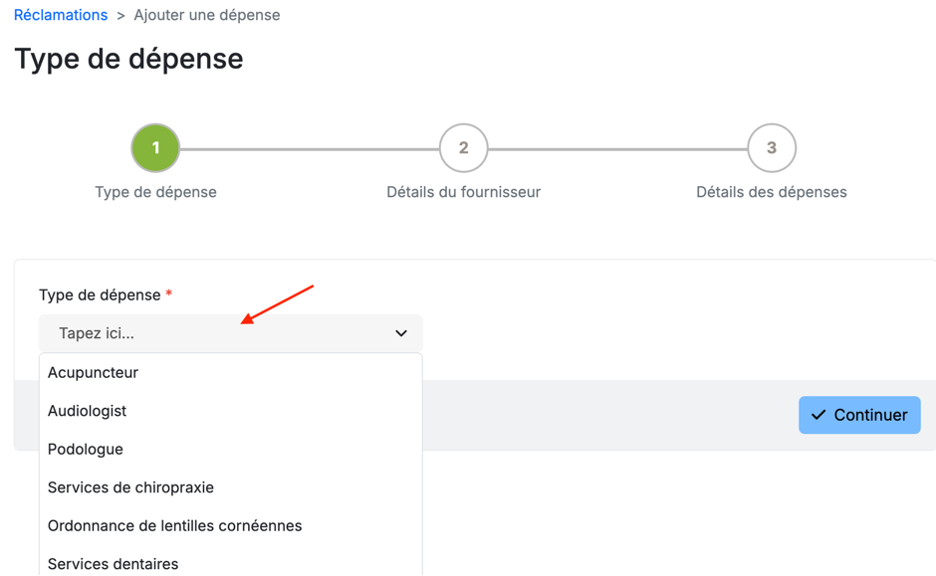Click the Type de dépense label under step 1
Viewport: 936px width, 576px height.
(155, 192)
